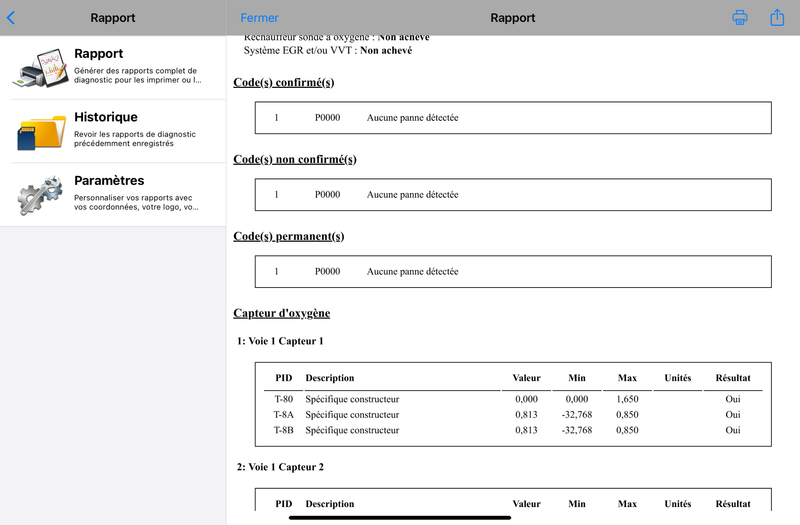The width and height of the screenshot is (800, 525).
Task: Tap the confirmed P0000 code row
Action: click(x=513, y=118)
